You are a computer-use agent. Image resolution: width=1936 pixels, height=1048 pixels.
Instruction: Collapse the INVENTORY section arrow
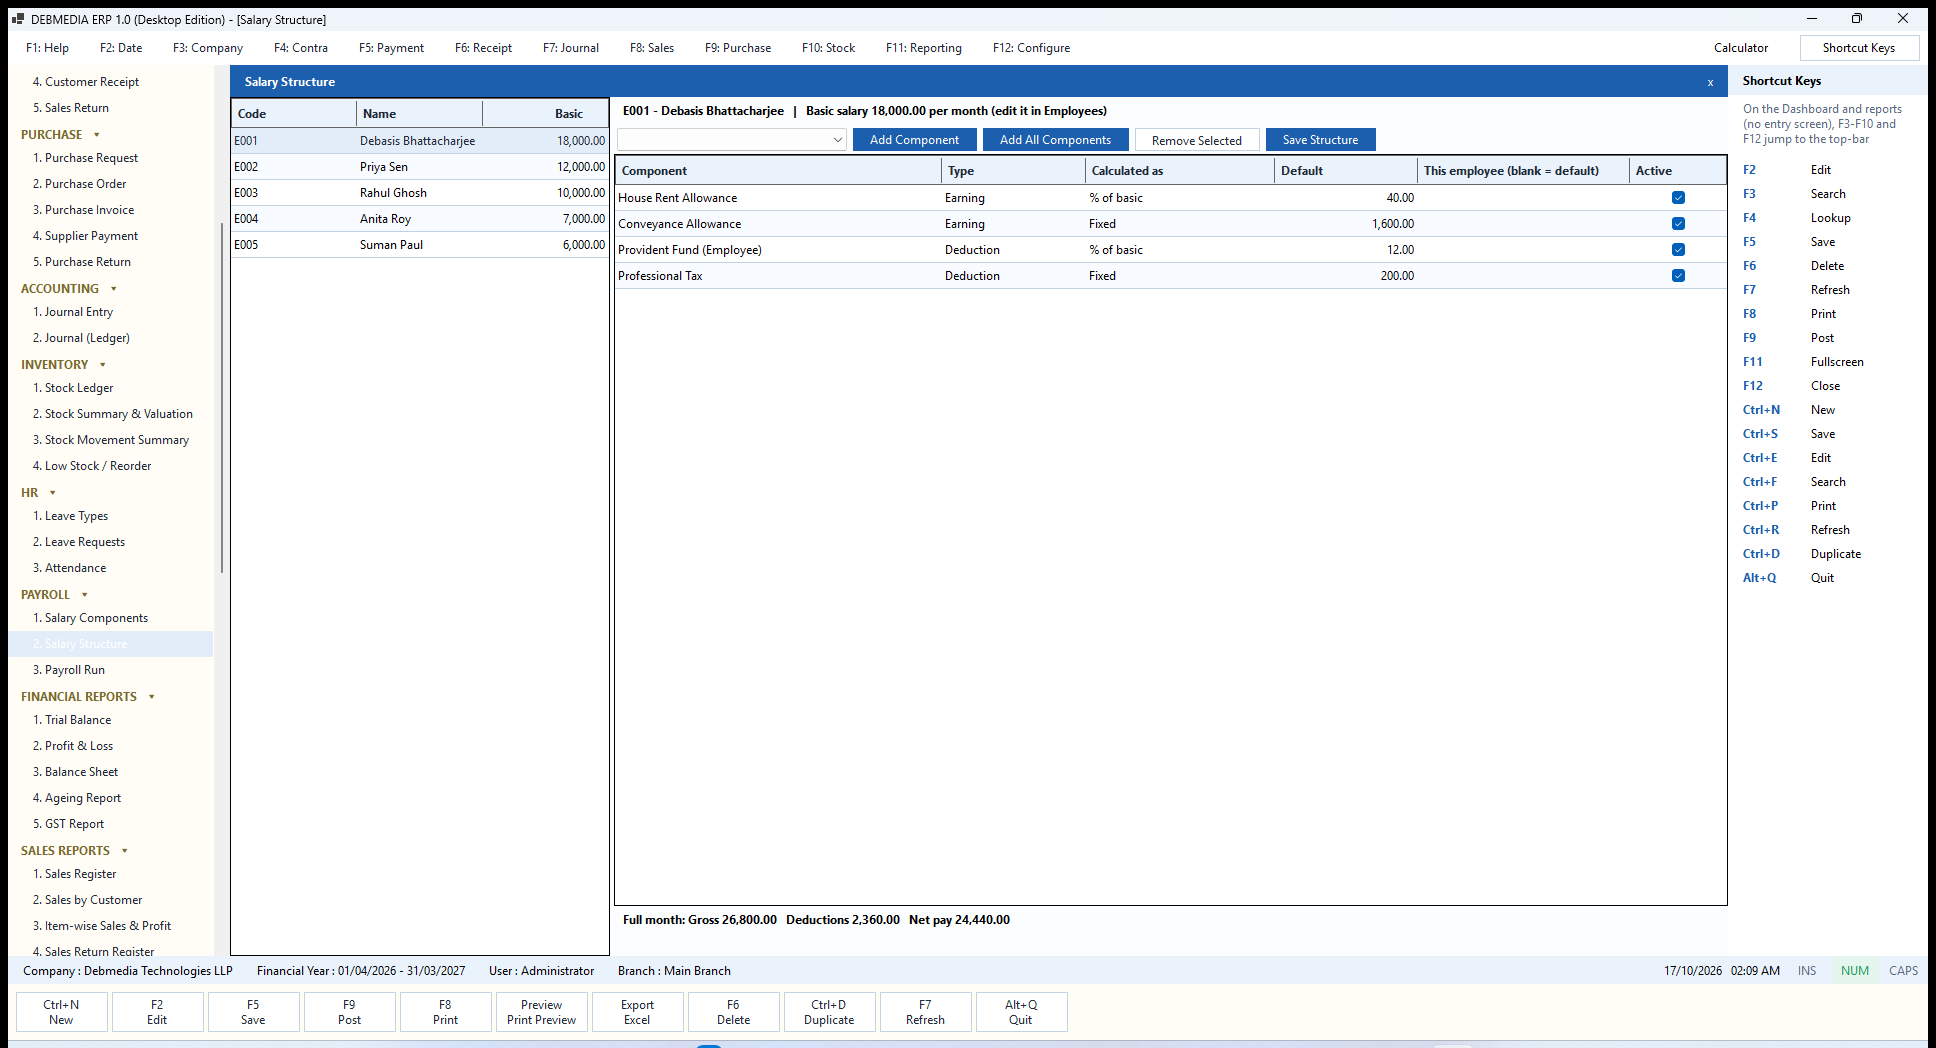point(103,365)
